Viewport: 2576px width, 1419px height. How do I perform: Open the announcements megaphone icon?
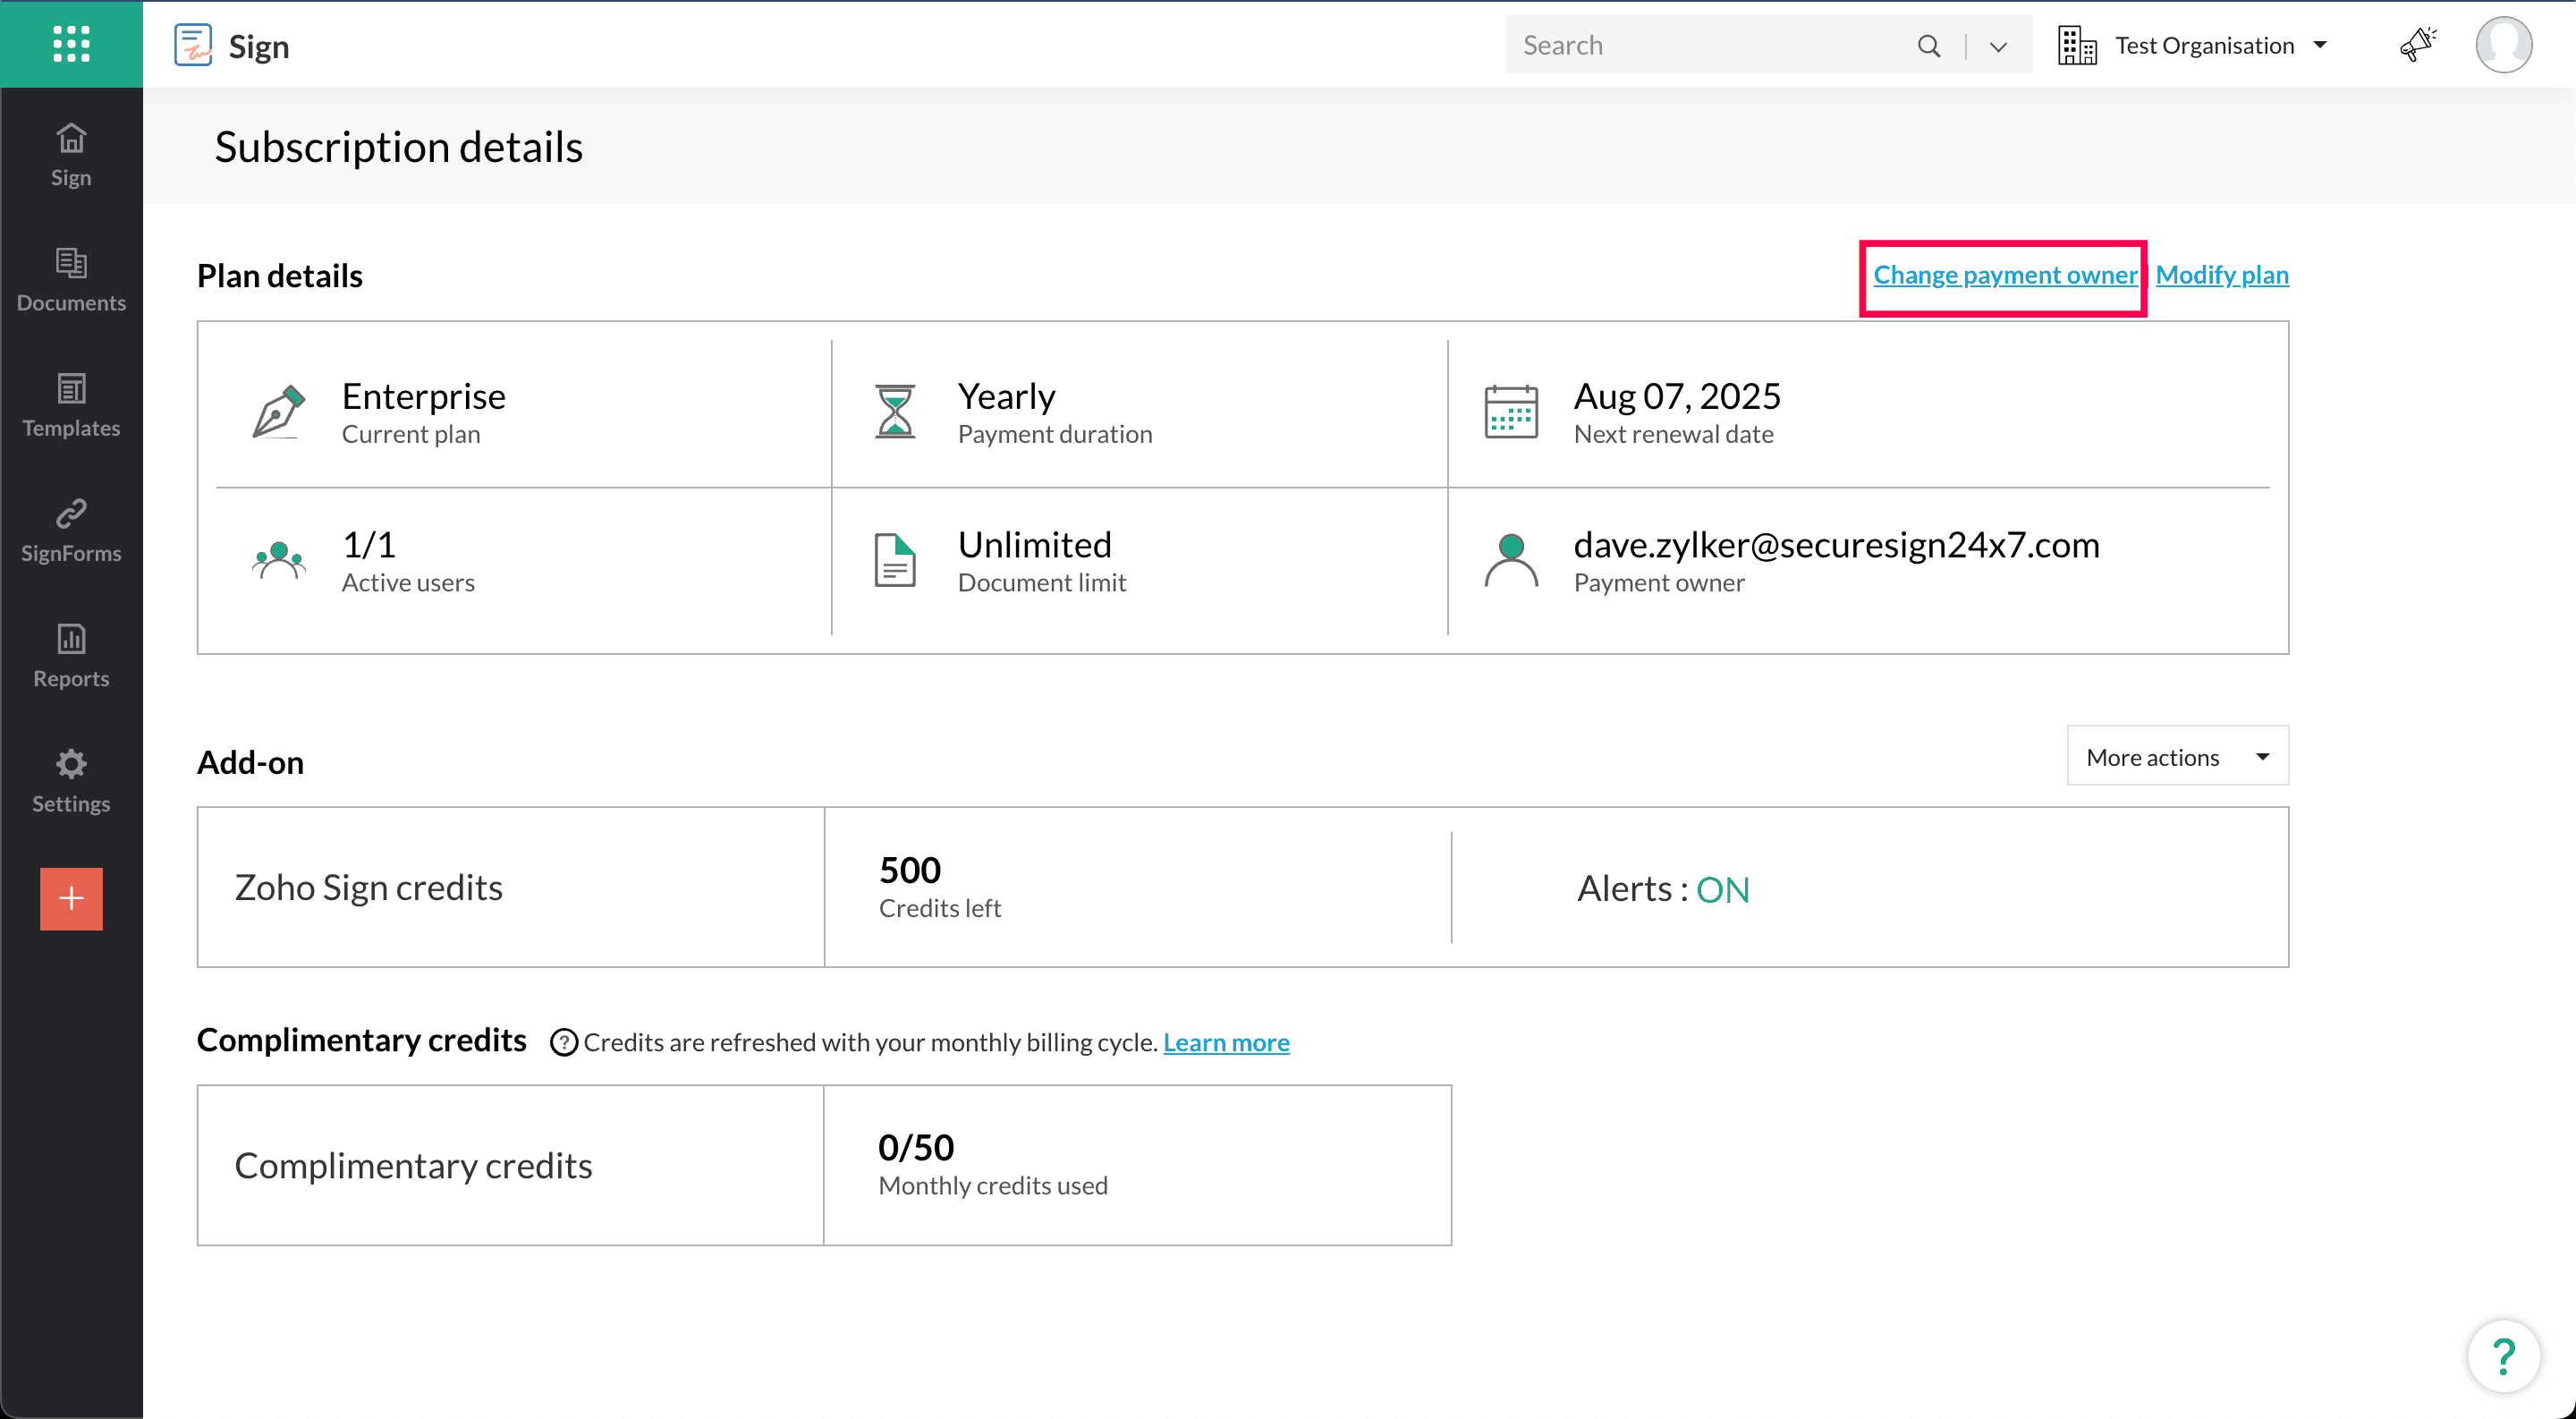tap(2417, 45)
